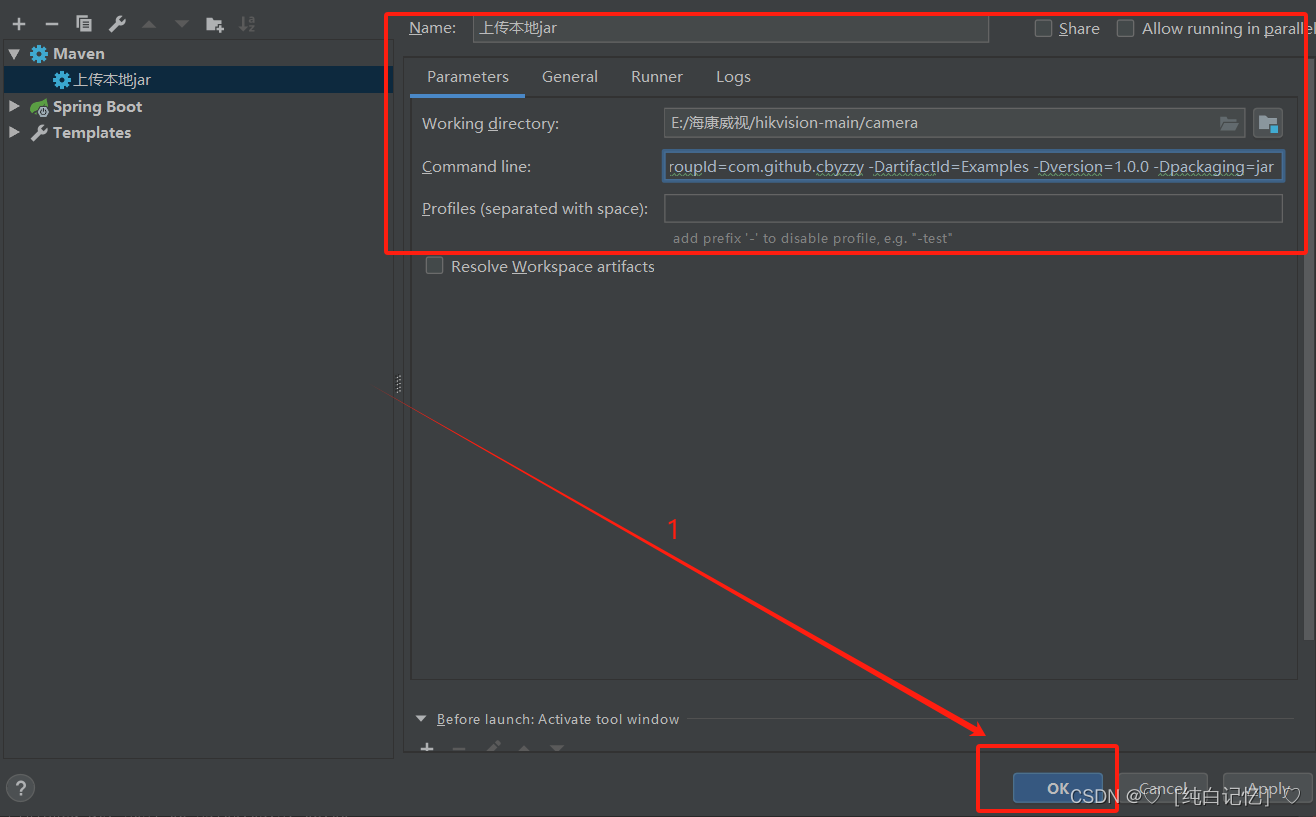Switch to the General tab
Viewport: 1316px width, 817px height.
(x=570, y=77)
